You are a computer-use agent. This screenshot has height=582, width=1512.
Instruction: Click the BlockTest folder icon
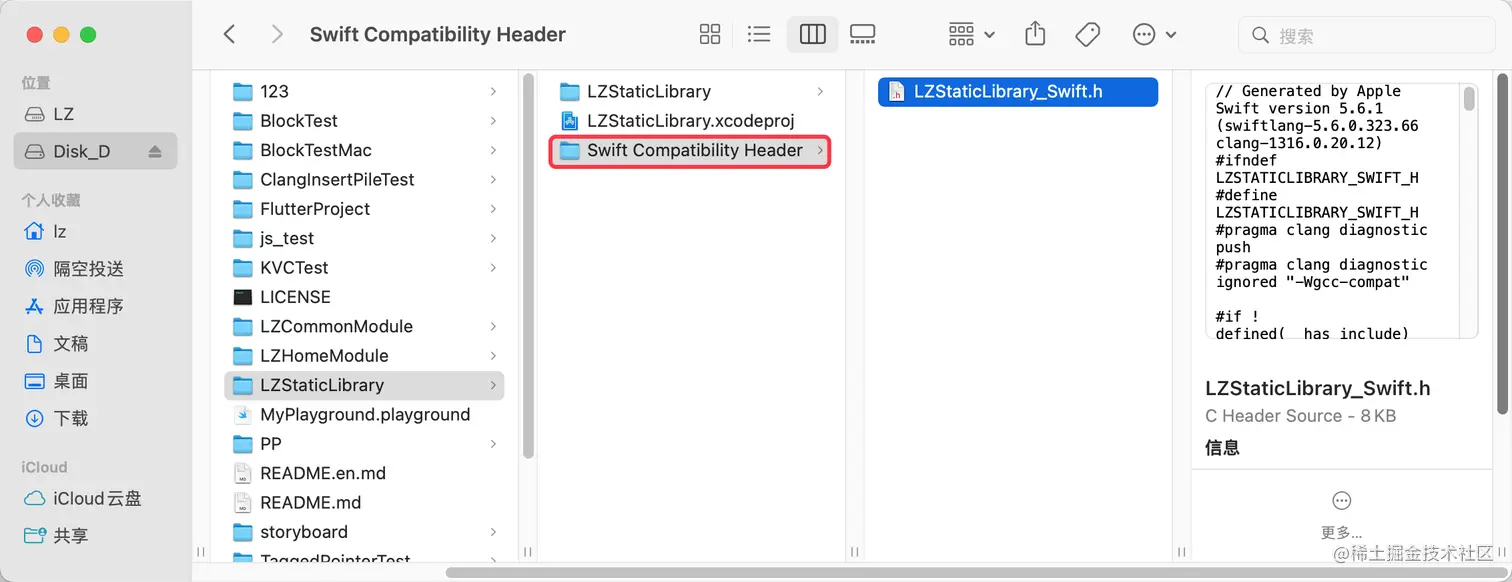pos(242,121)
